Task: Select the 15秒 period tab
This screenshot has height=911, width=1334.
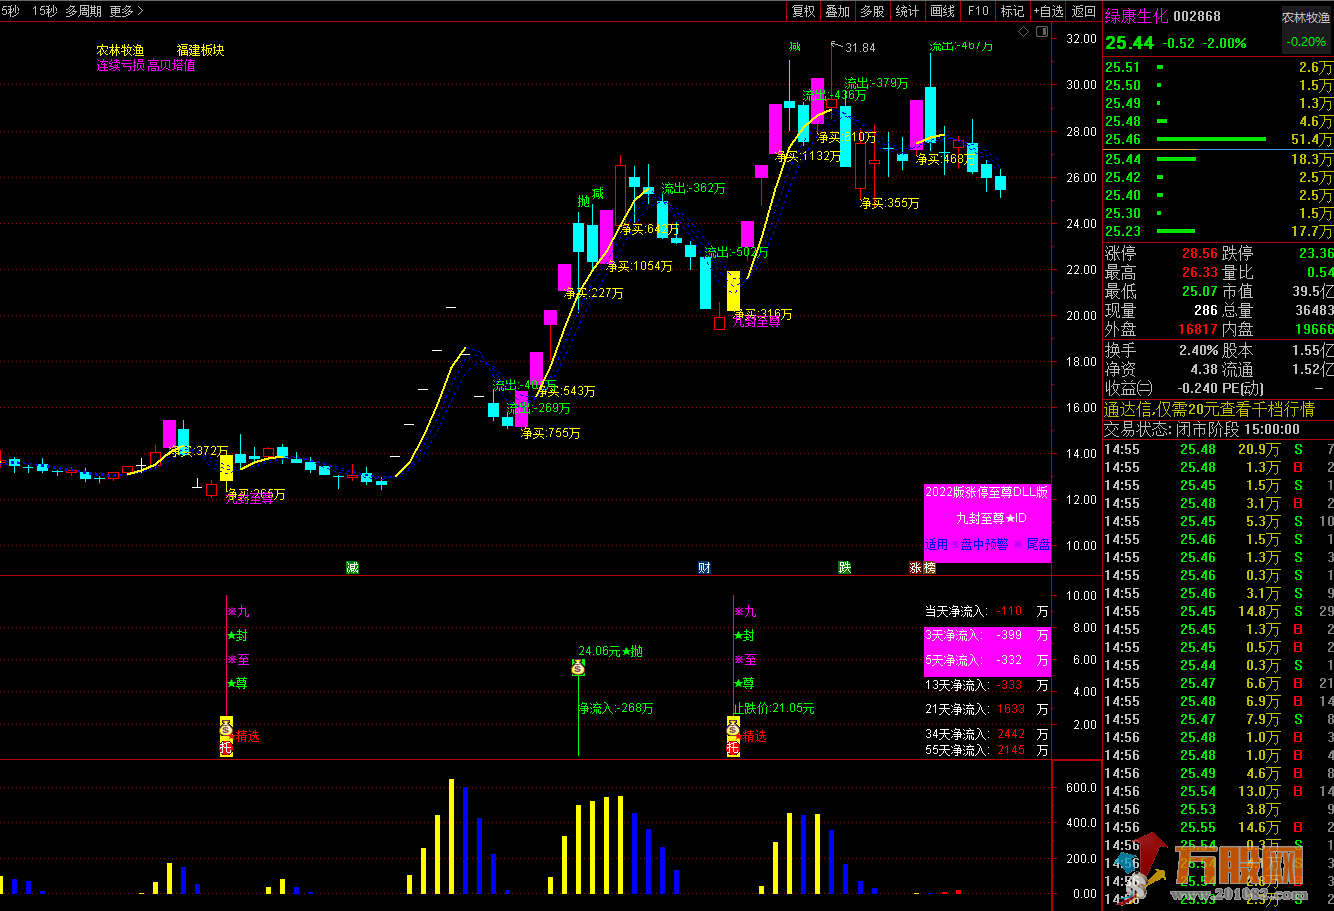Action: [44, 11]
